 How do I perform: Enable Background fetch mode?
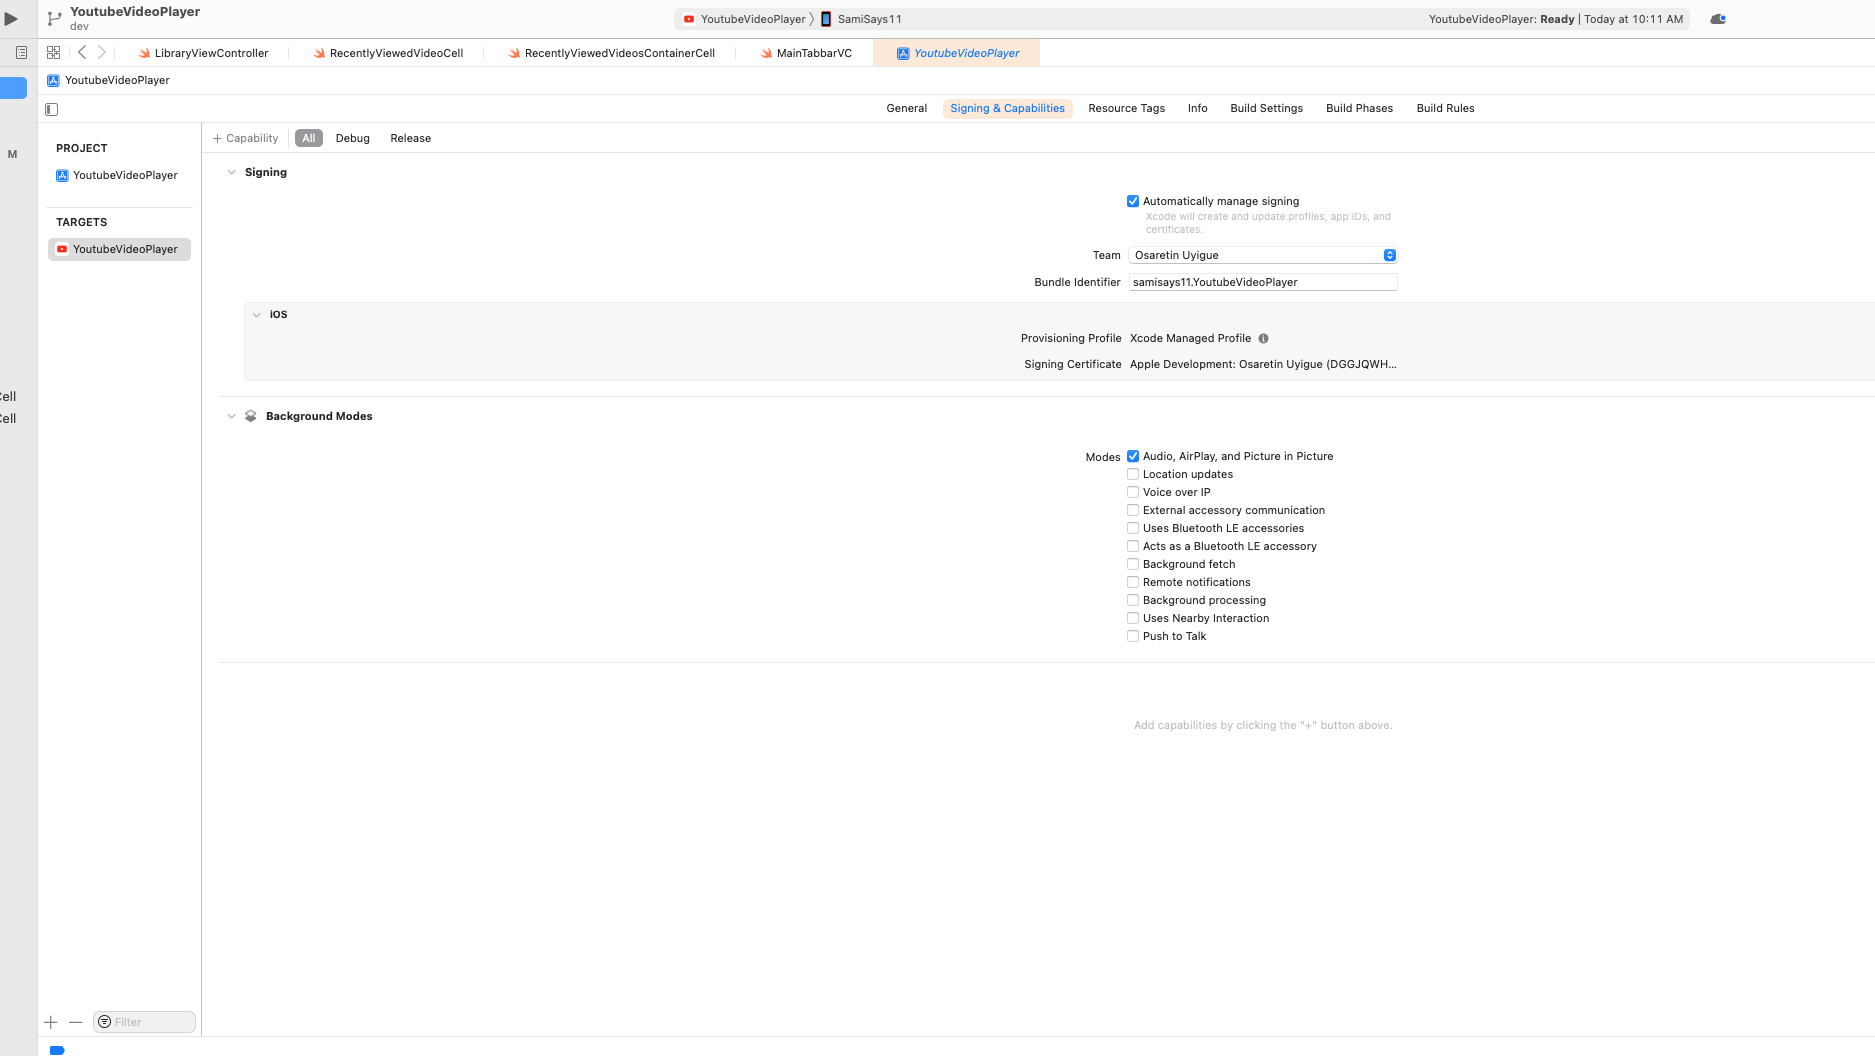pyautogui.click(x=1132, y=563)
